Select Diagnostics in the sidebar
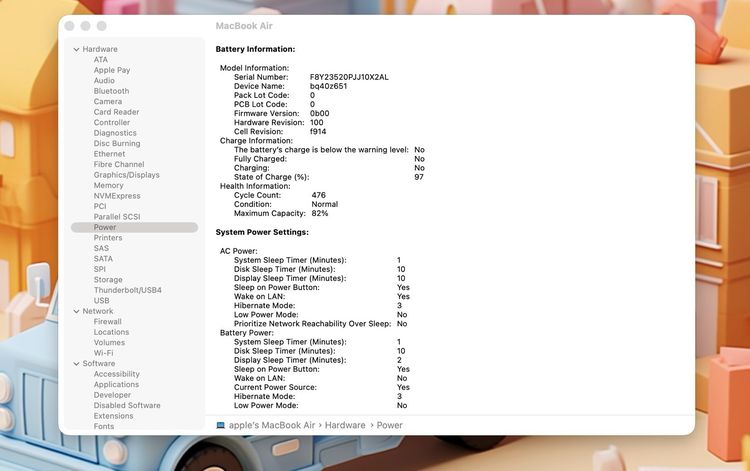The width and height of the screenshot is (750, 471). [115, 133]
